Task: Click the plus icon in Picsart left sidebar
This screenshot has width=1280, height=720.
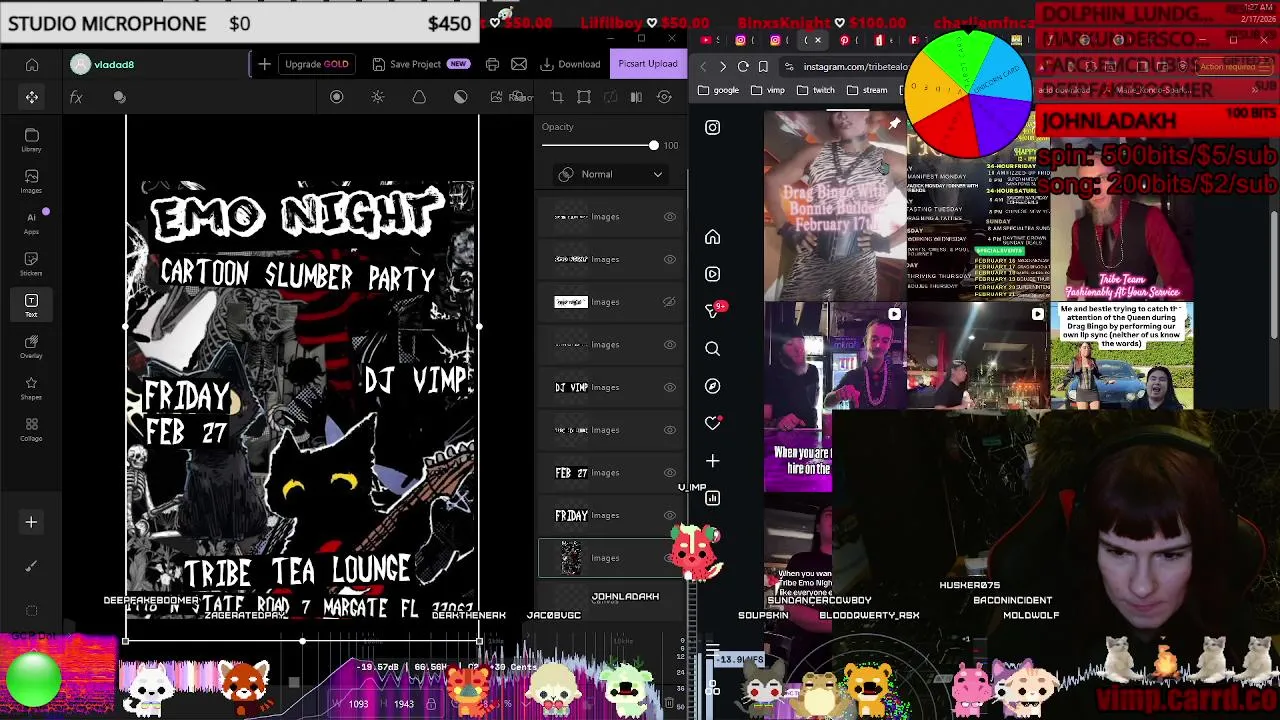Action: tap(31, 522)
